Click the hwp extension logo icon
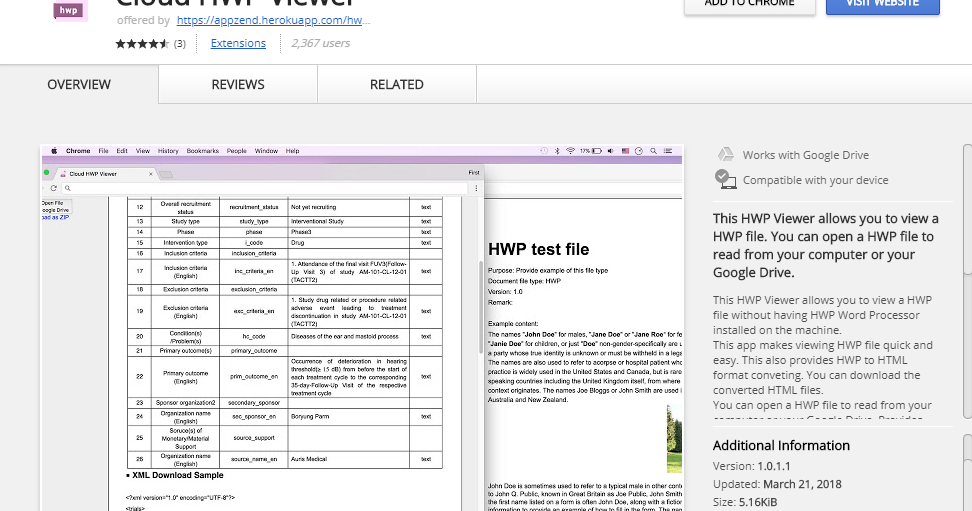The width and height of the screenshot is (972, 511). click(69, 11)
